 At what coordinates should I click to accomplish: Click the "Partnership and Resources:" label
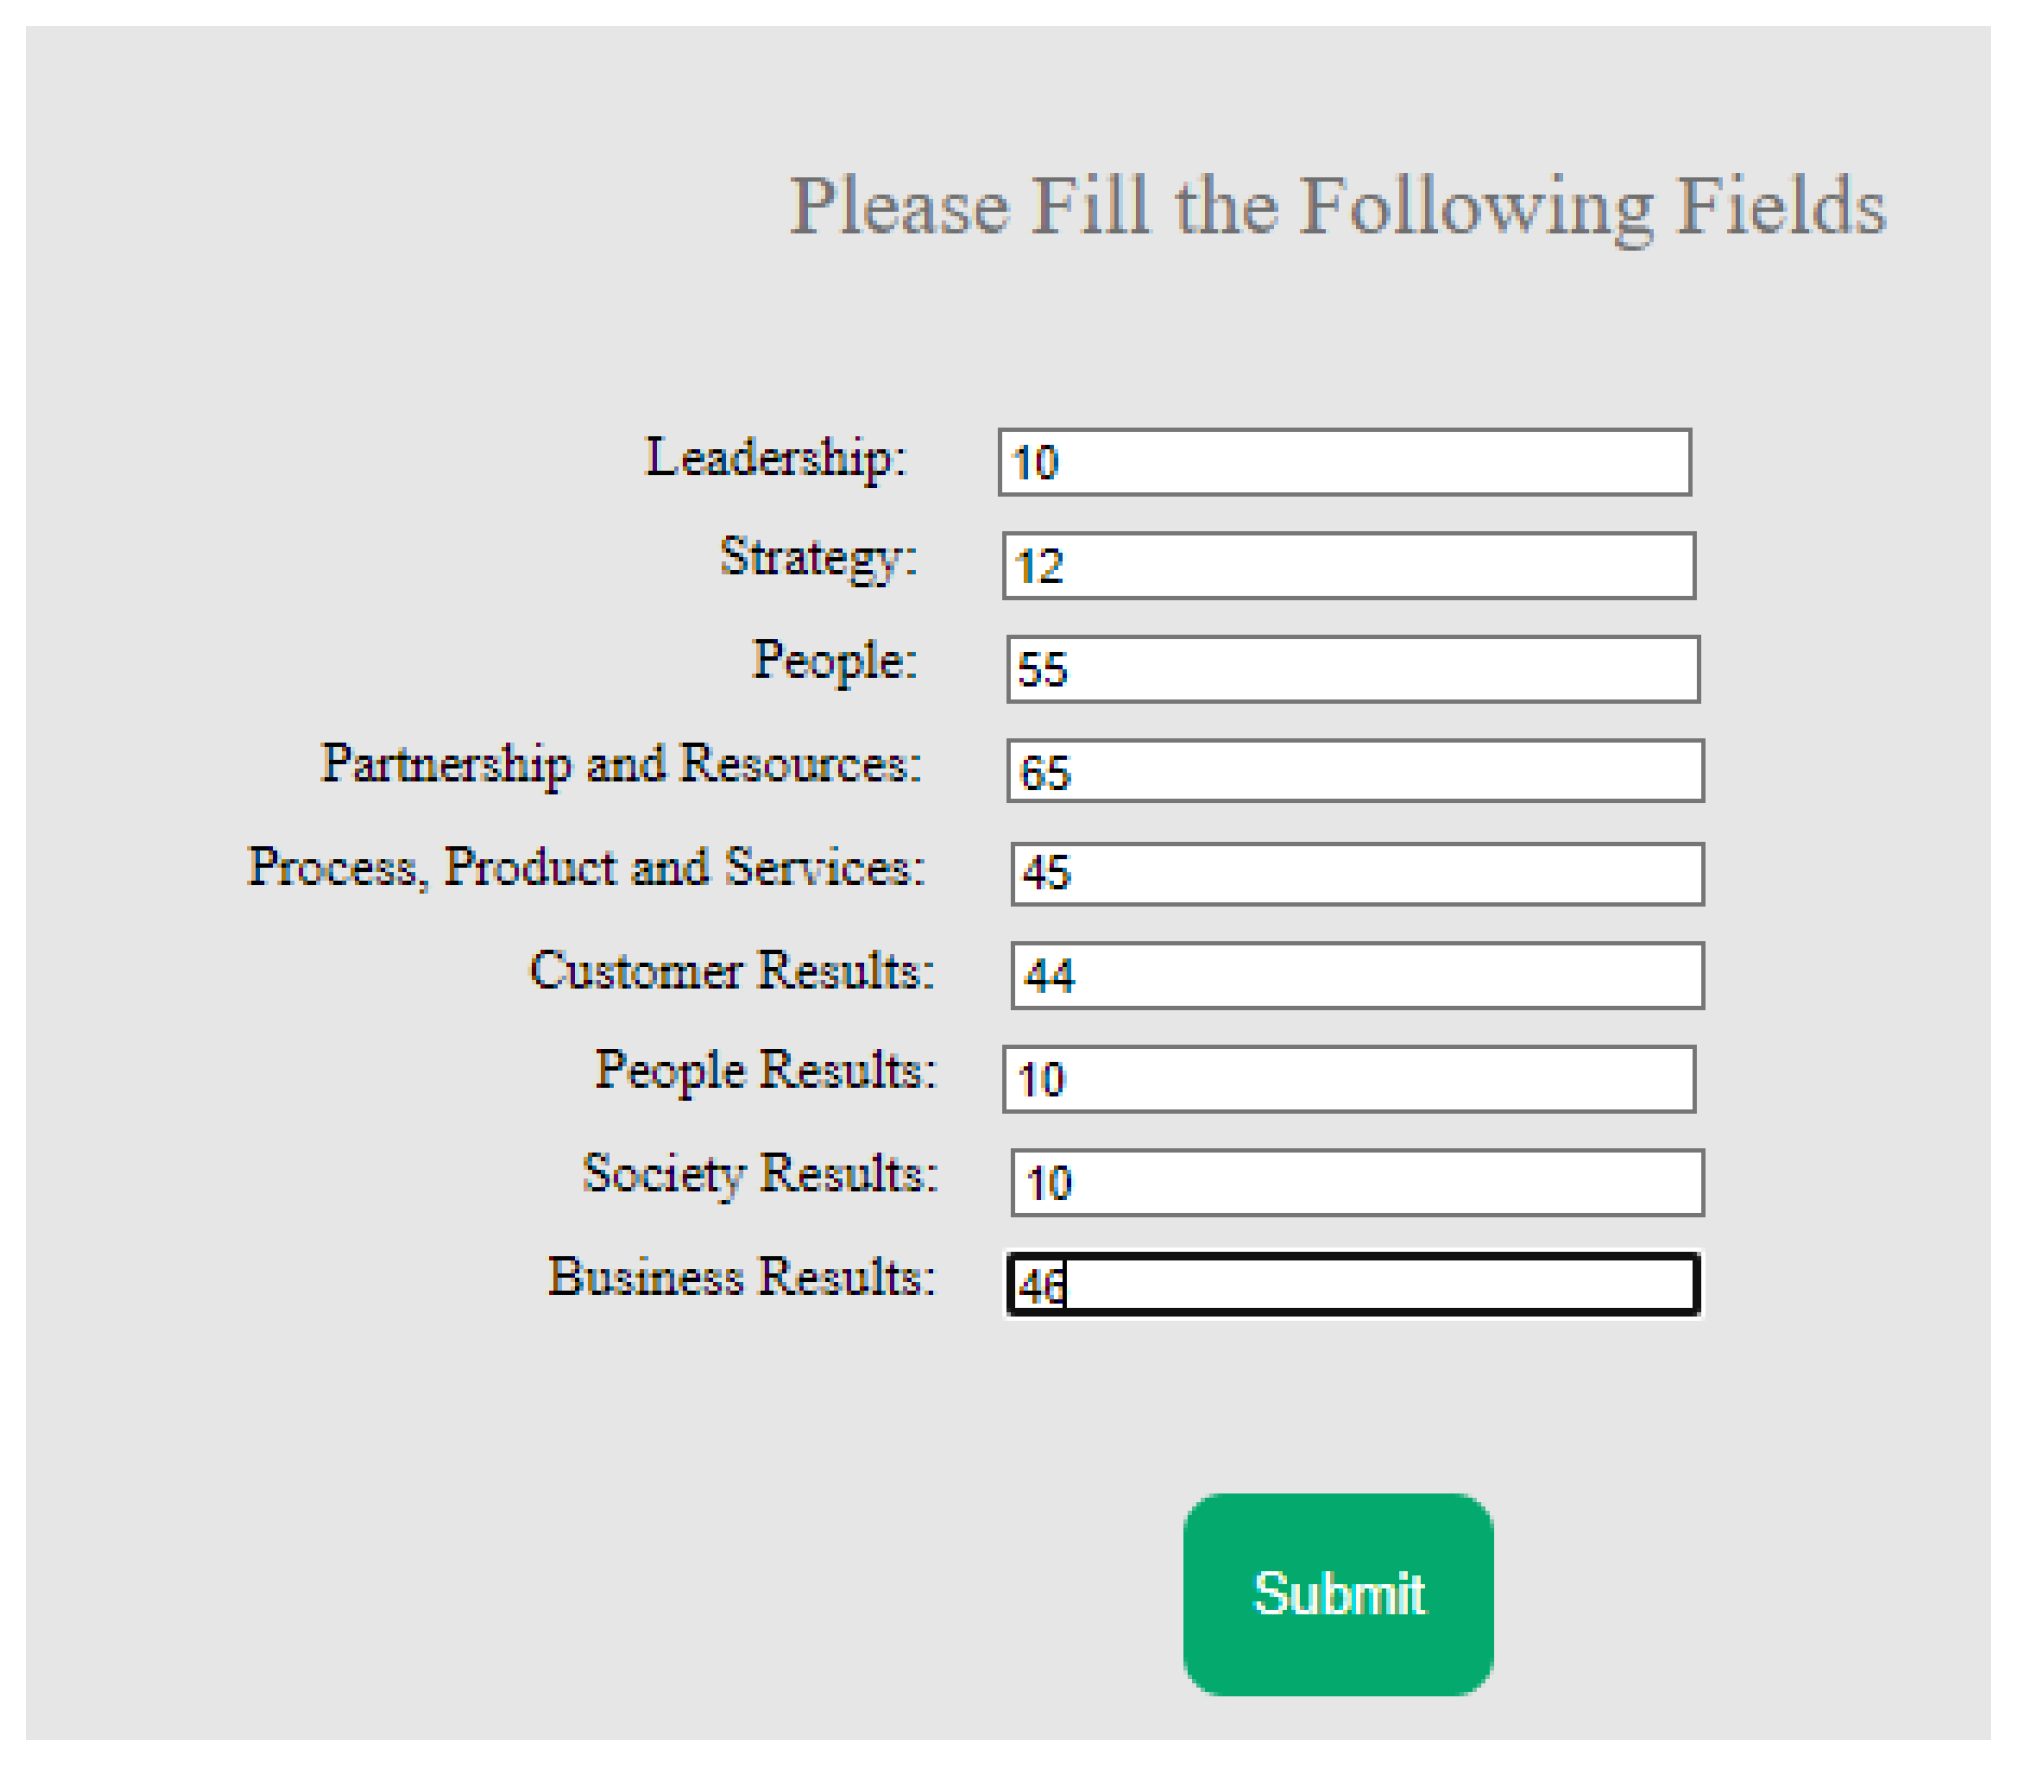click(x=620, y=764)
